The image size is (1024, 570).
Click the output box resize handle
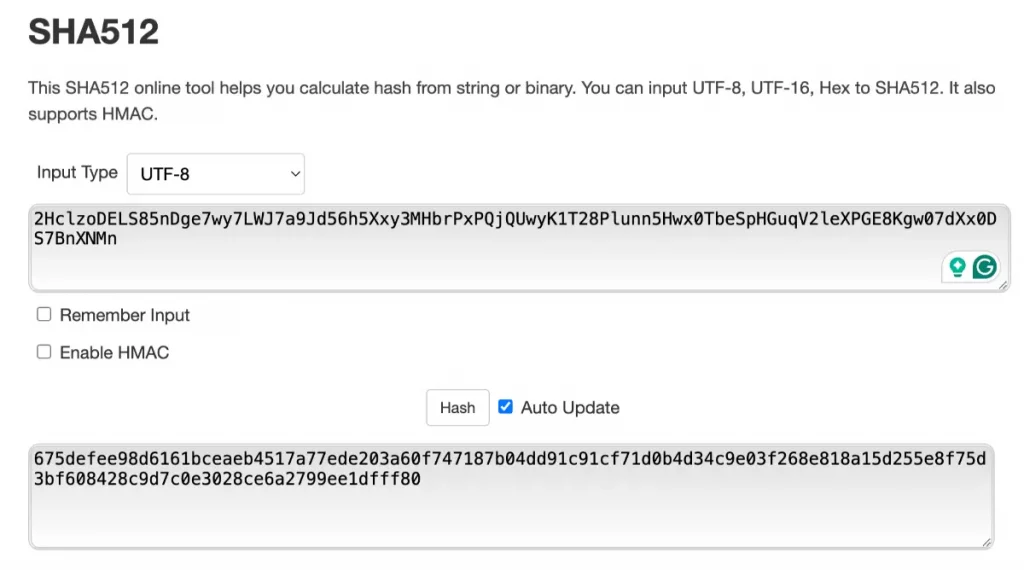click(987, 542)
